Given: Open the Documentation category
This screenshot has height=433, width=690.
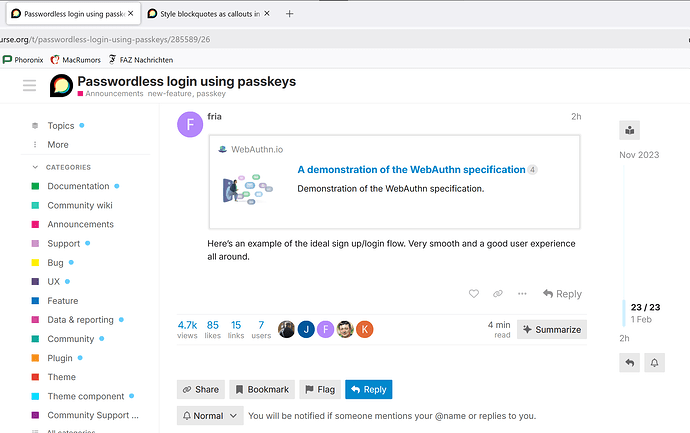Looking at the screenshot, I should (78, 186).
